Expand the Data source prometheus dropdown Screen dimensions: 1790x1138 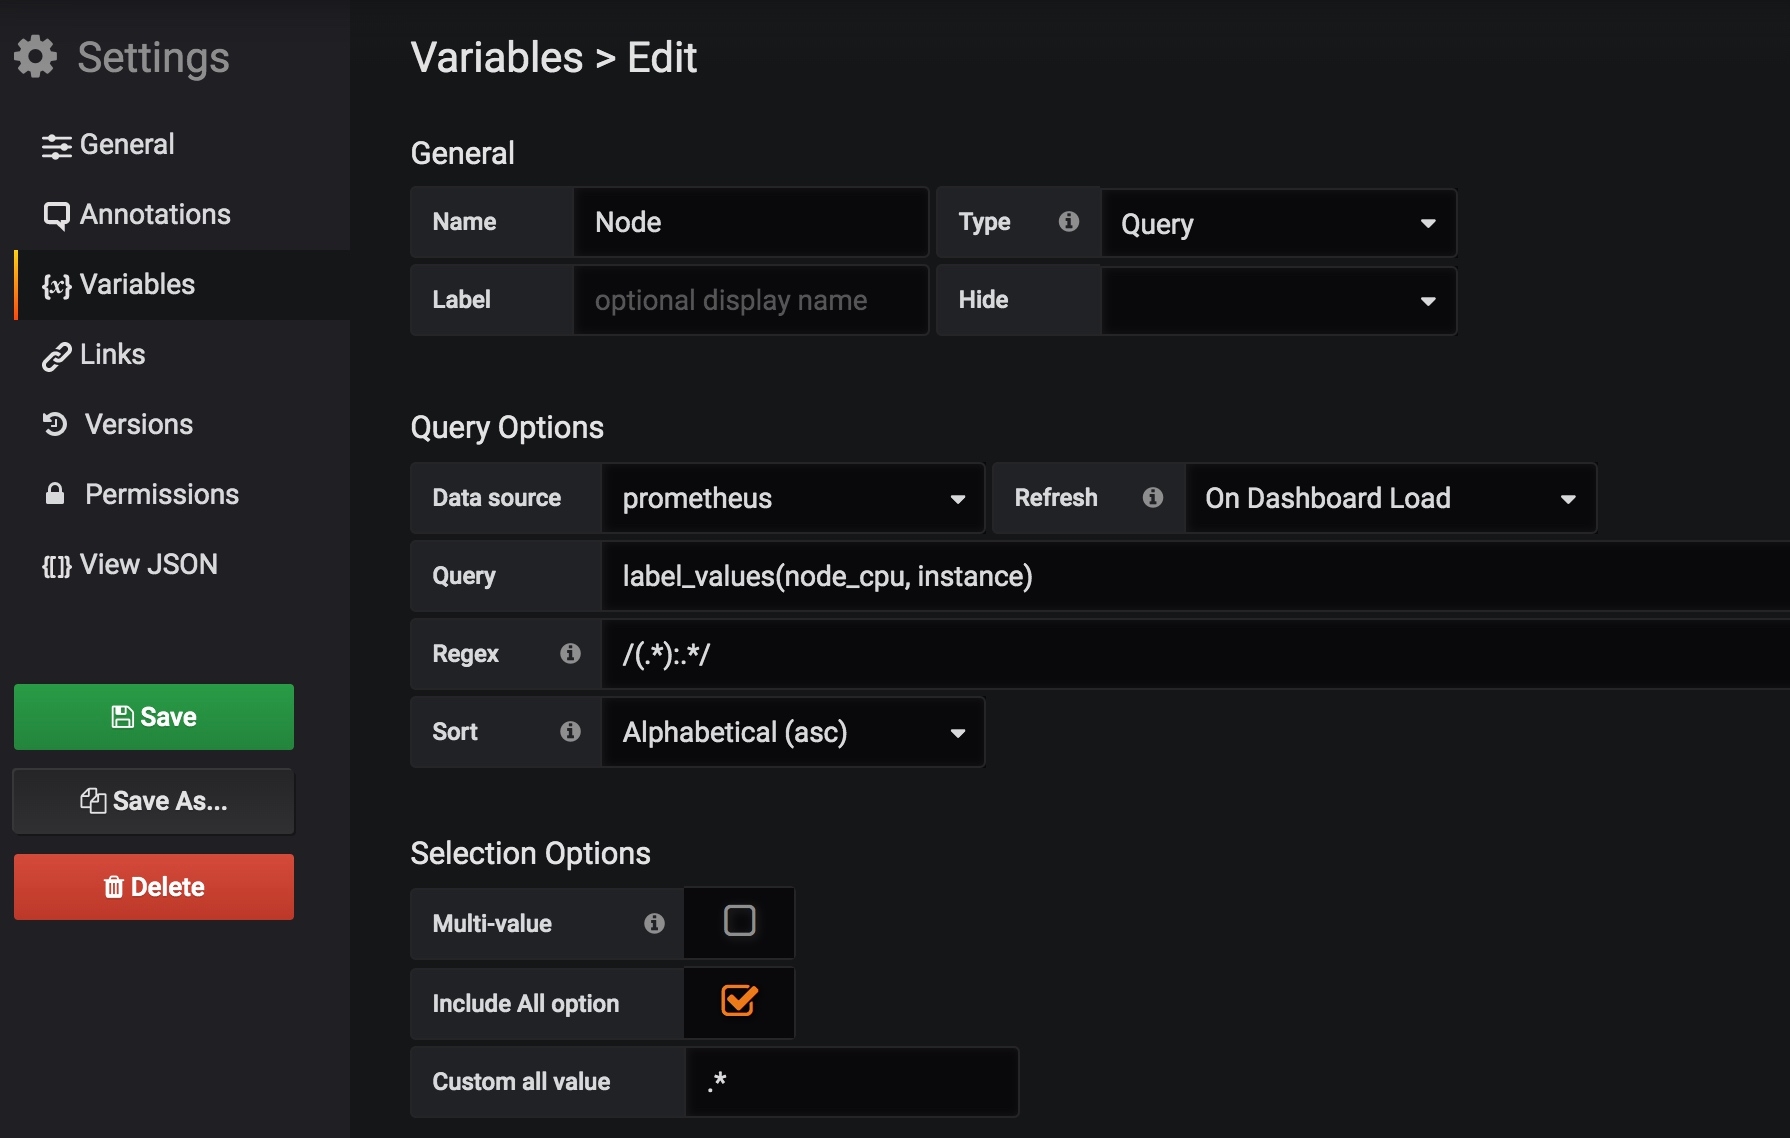[792, 498]
